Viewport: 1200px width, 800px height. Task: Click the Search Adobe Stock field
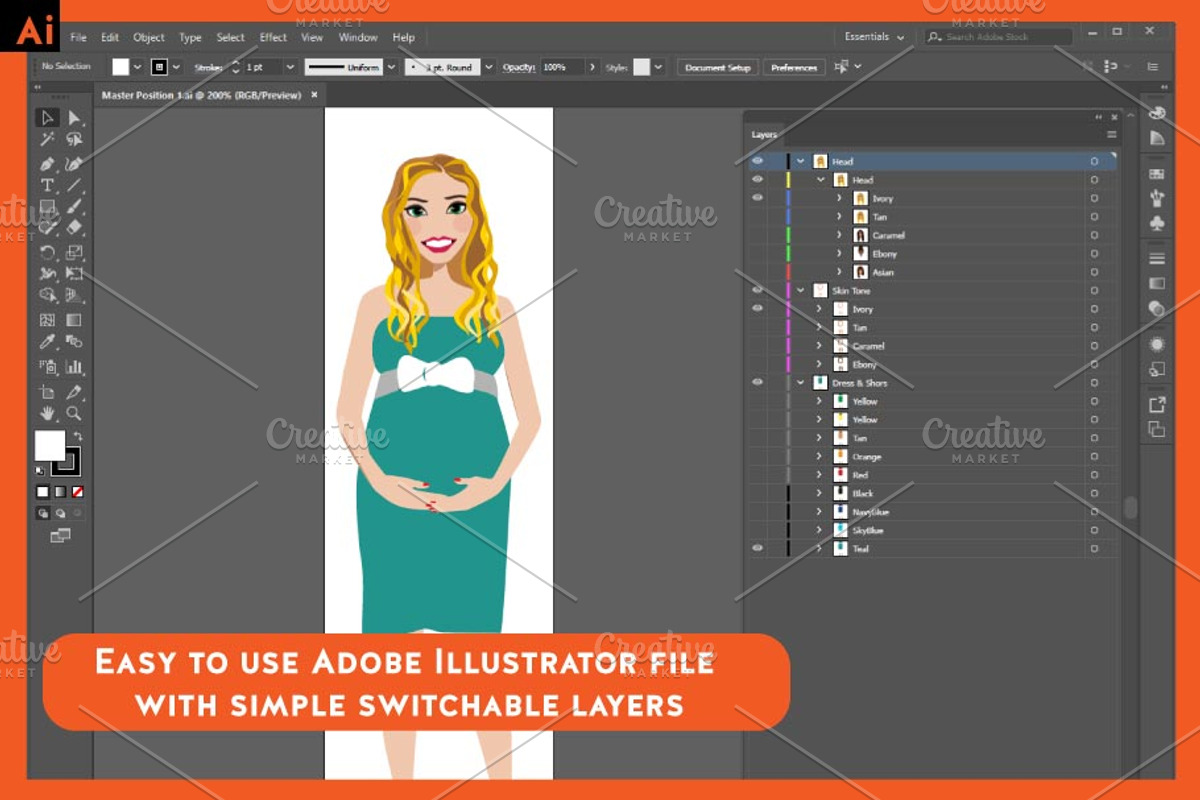click(998, 37)
